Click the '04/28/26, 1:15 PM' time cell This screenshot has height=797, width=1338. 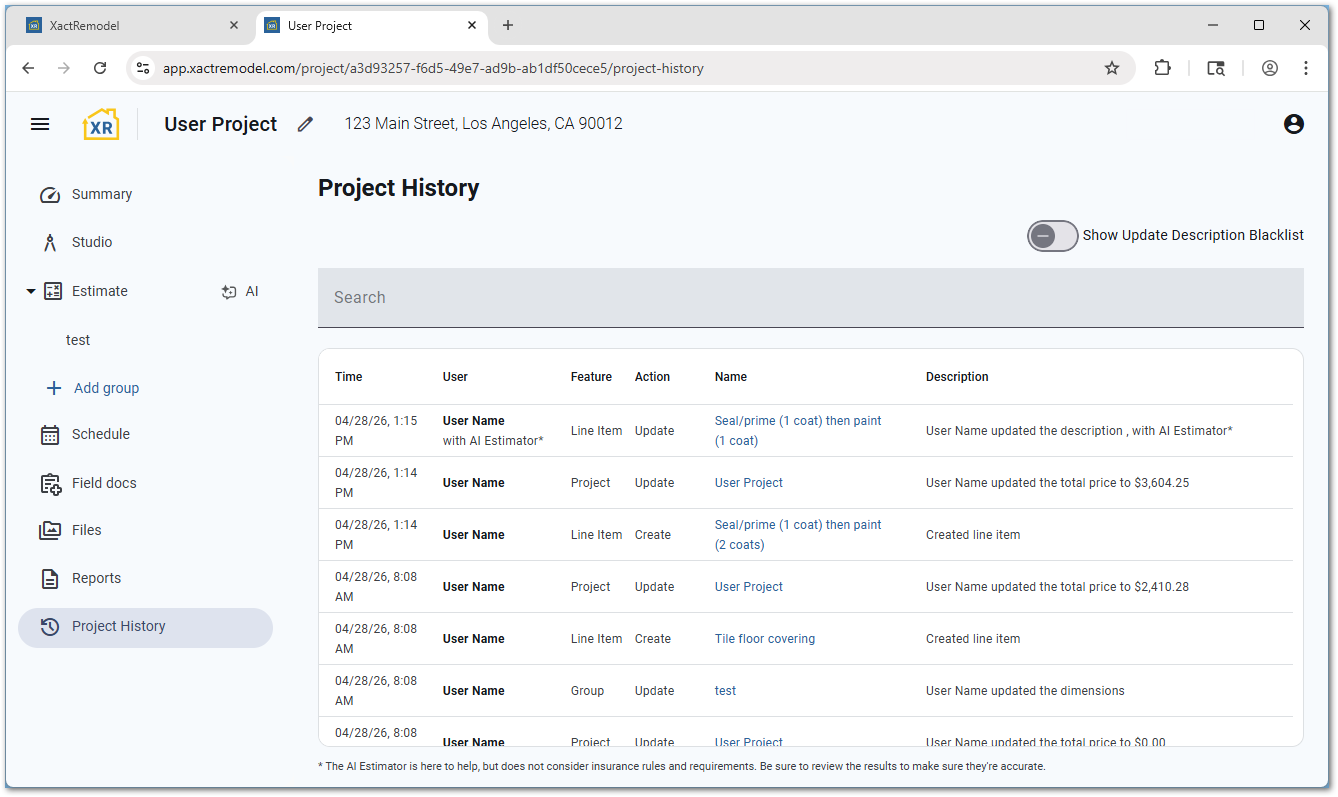(x=376, y=431)
